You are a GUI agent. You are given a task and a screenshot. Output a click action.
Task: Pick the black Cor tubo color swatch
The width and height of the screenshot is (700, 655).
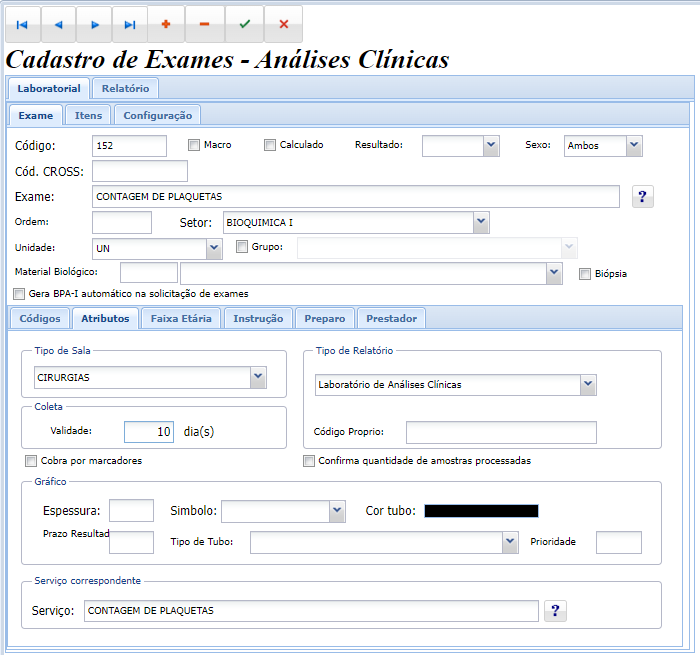(481, 511)
